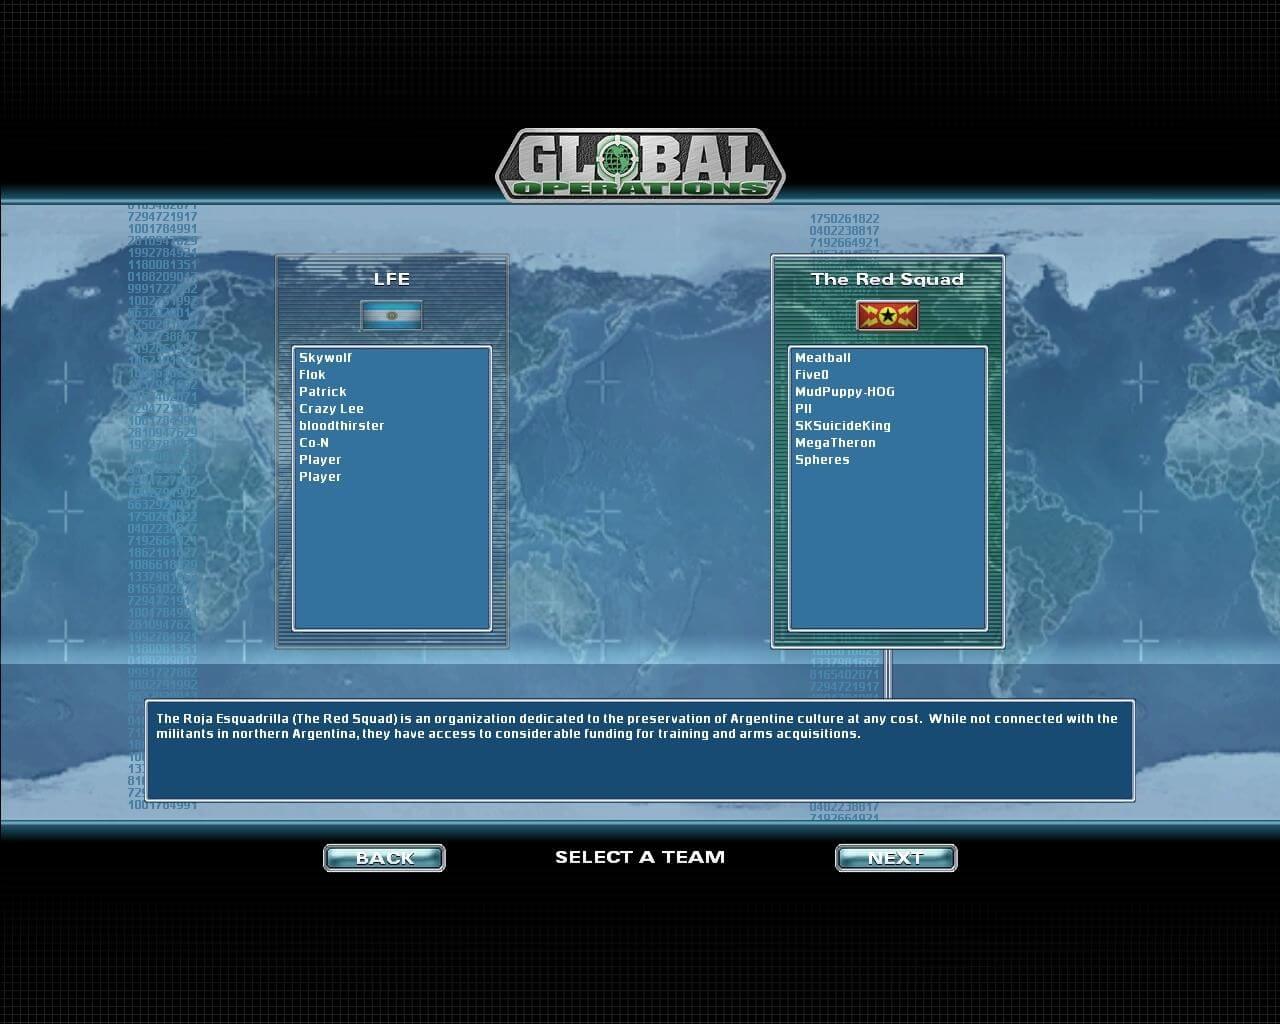Select player Patrick in LFE list
The height and width of the screenshot is (1024, 1280).
(x=323, y=391)
